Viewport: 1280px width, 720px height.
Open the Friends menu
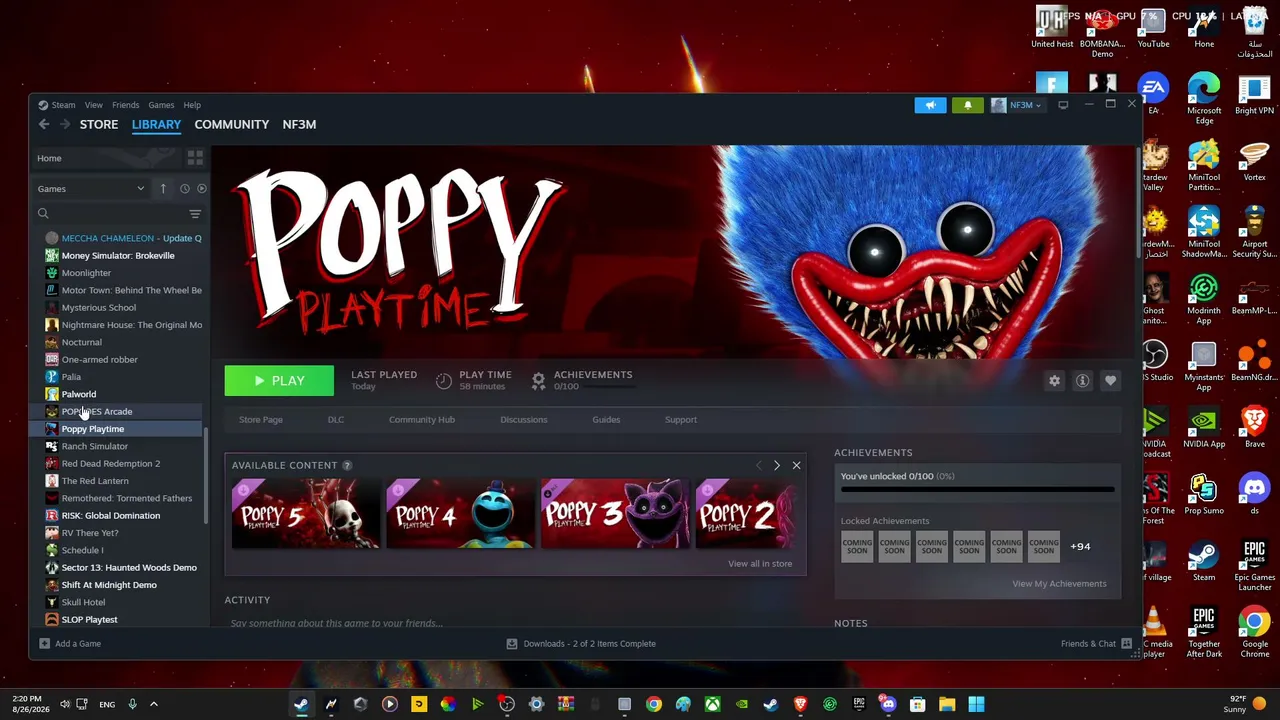pos(125,105)
